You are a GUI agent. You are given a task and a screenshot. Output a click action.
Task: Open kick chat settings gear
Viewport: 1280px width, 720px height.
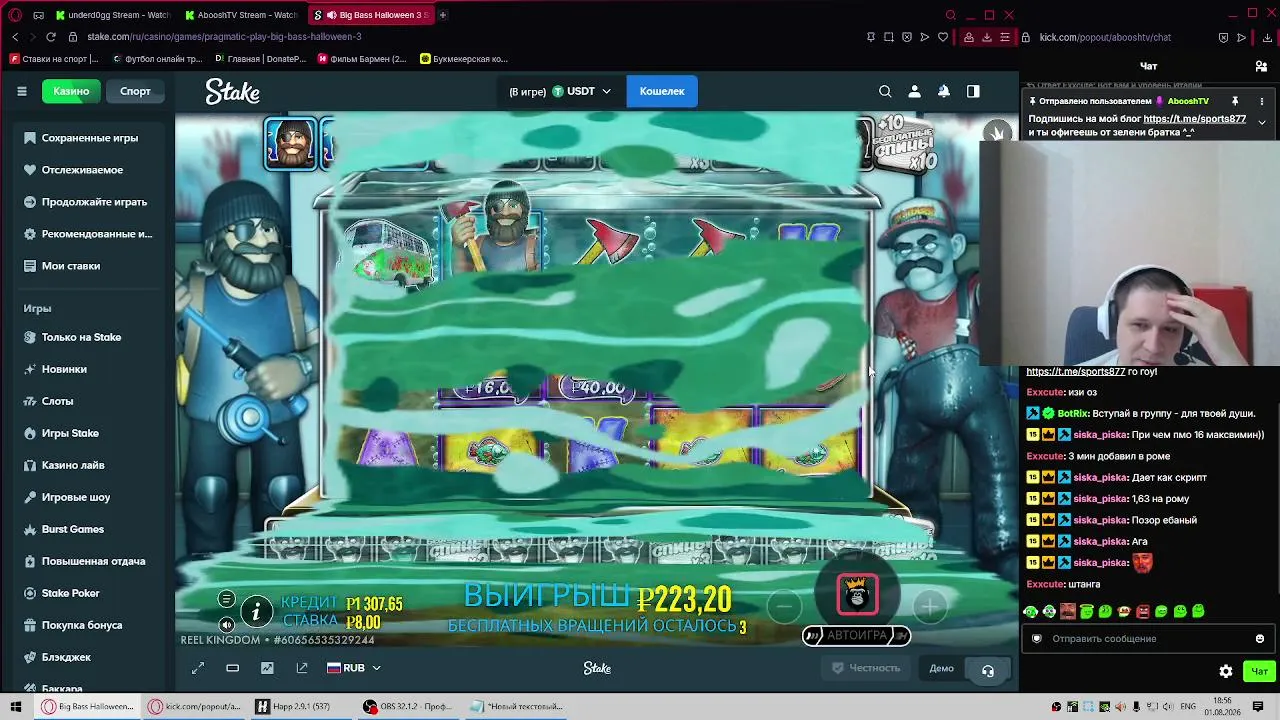click(x=1226, y=671)
